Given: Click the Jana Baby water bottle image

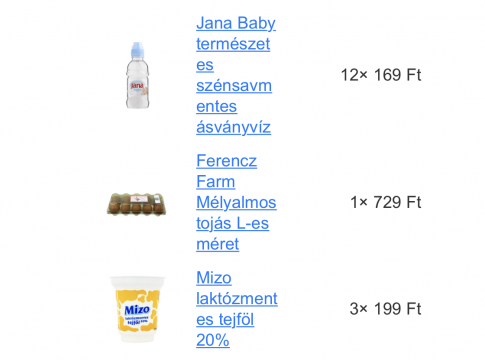Looking at the screenshot, I should (137, 75).
